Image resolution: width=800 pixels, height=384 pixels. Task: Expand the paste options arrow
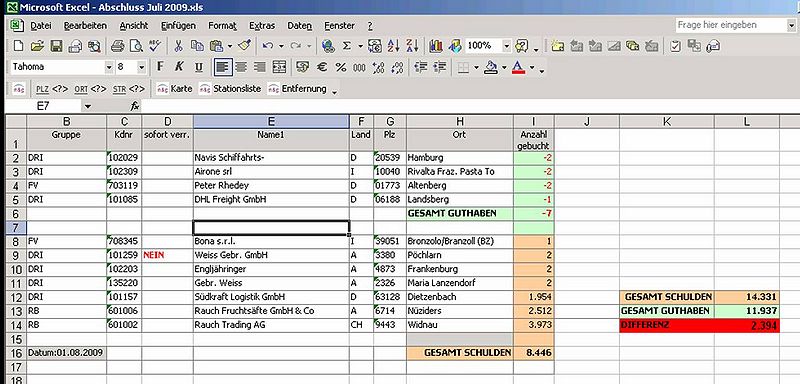(230, 46)
